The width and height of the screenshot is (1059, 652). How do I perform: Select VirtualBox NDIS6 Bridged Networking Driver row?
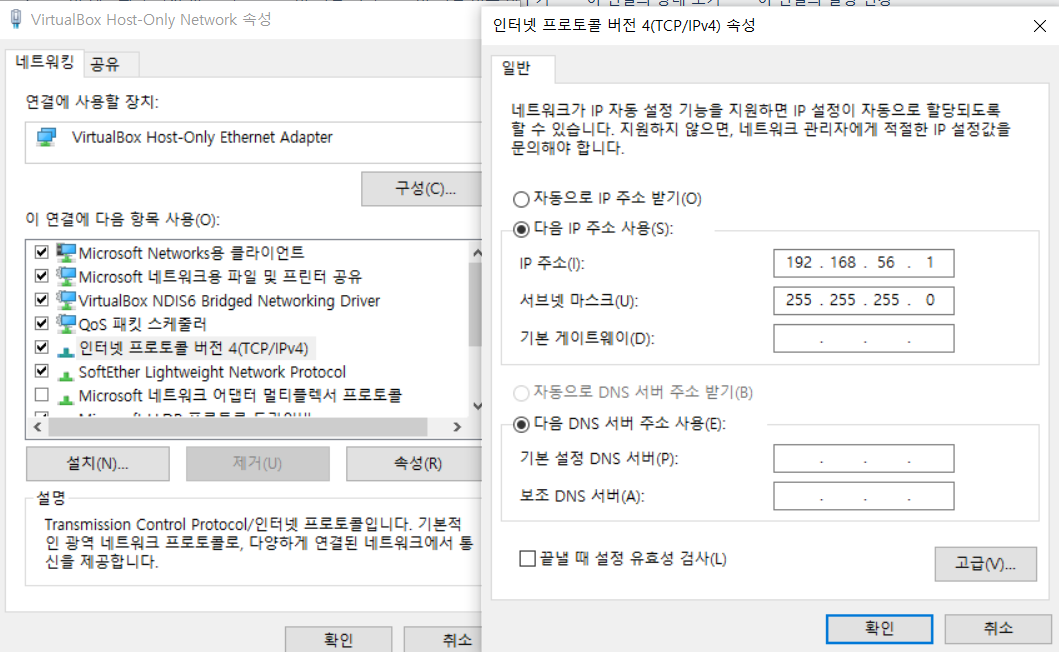point(229,301)
